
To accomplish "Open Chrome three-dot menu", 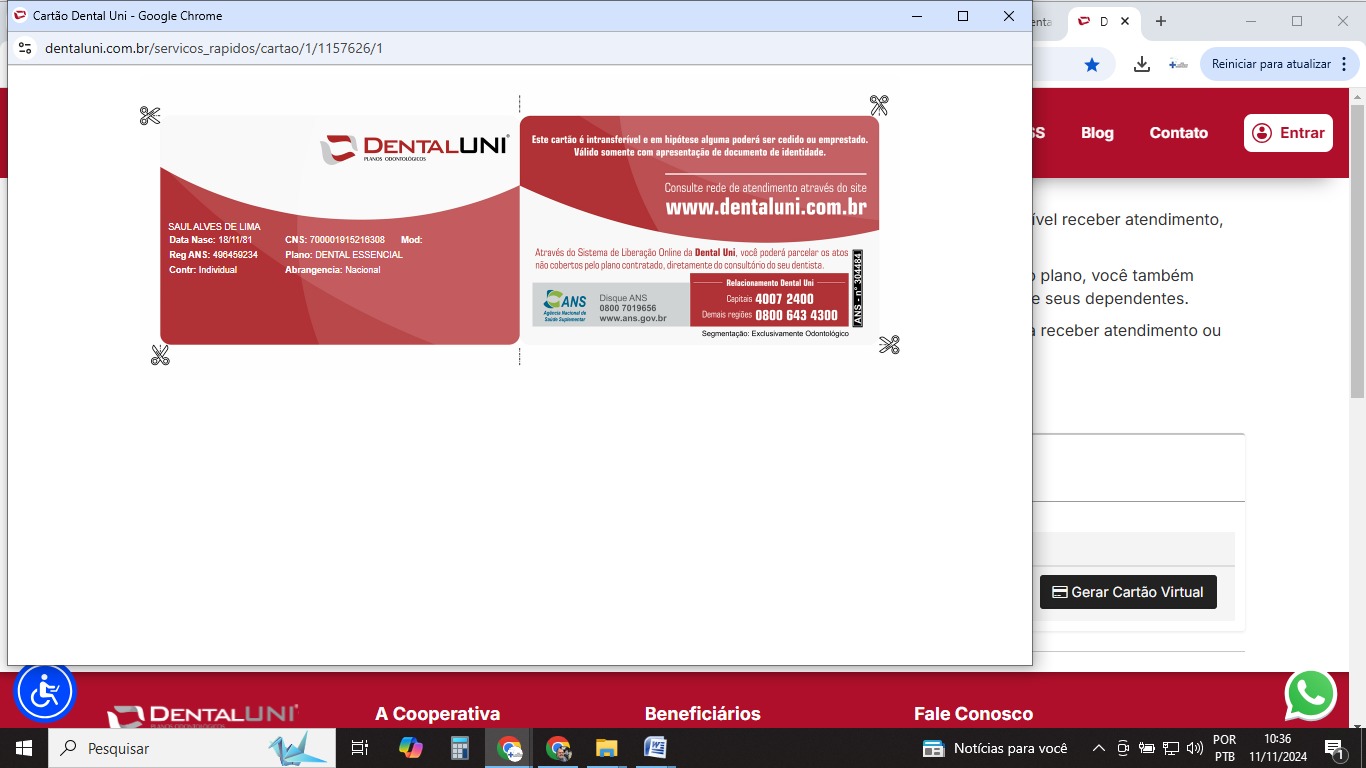I will [1343, 64].
